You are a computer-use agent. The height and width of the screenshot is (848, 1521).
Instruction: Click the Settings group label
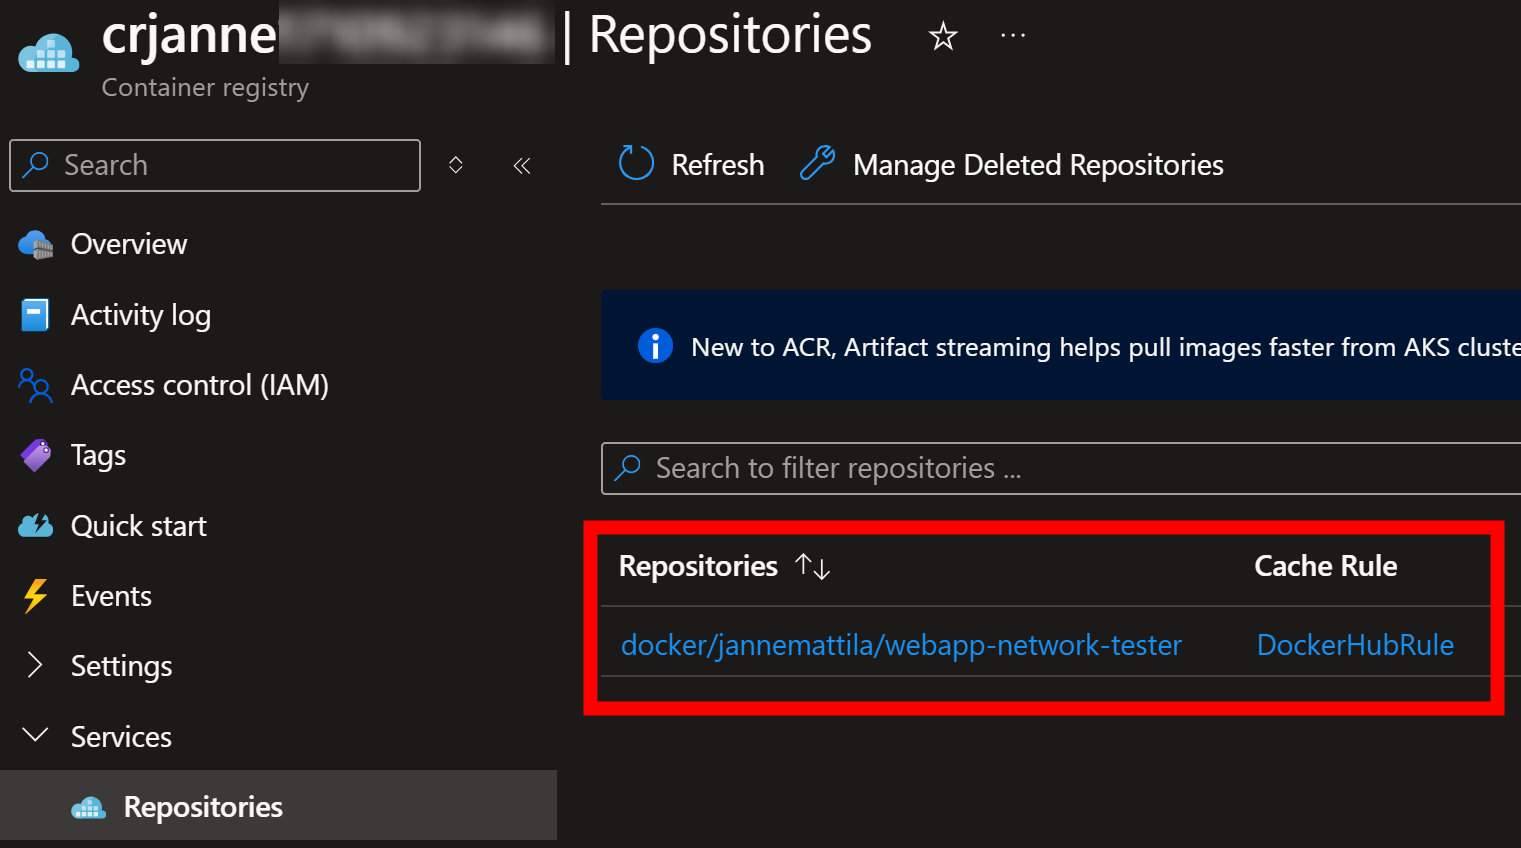[x=121, y=666]
